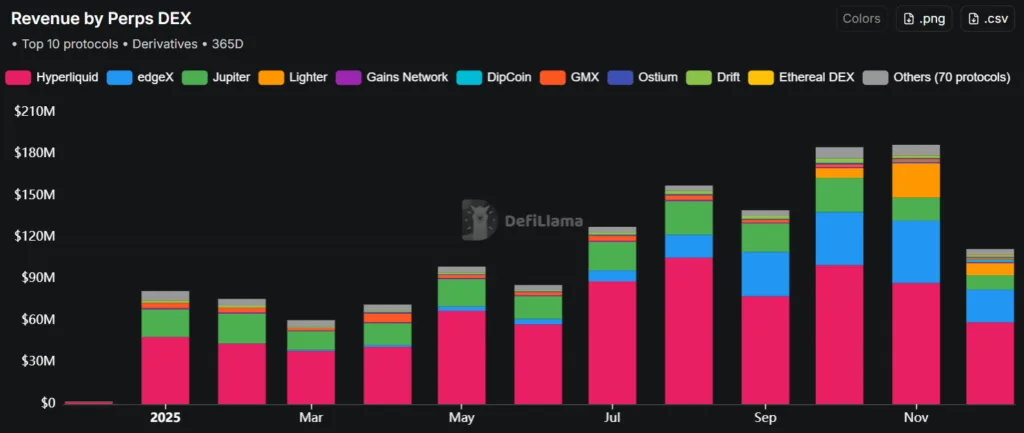Click the $30M y-axis label

coord(37,361)
